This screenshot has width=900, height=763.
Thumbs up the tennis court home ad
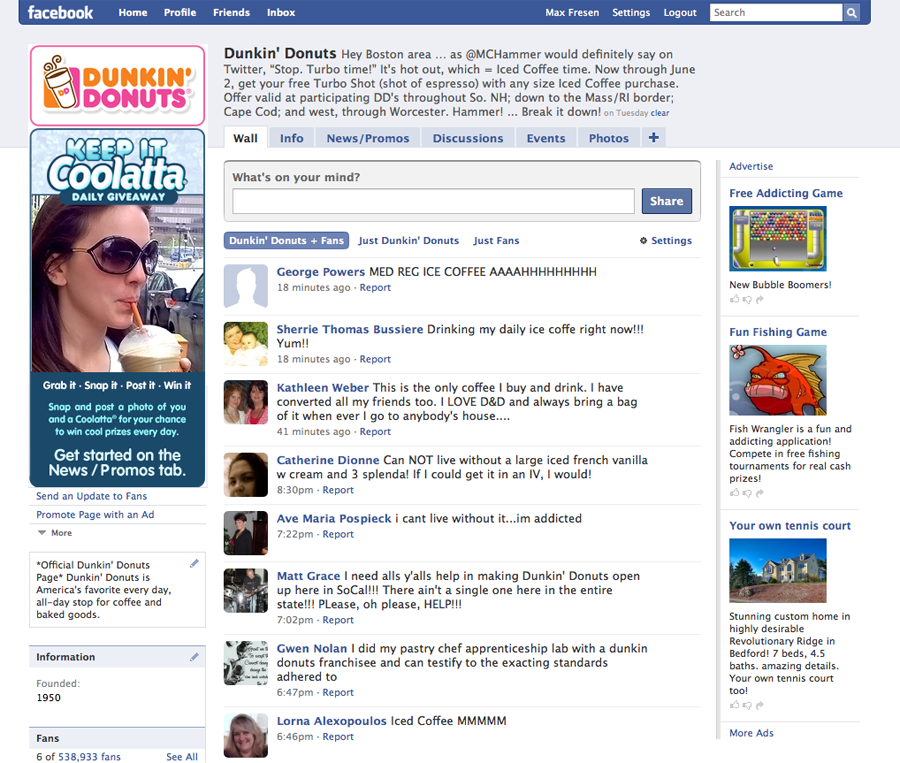[734, 704]
